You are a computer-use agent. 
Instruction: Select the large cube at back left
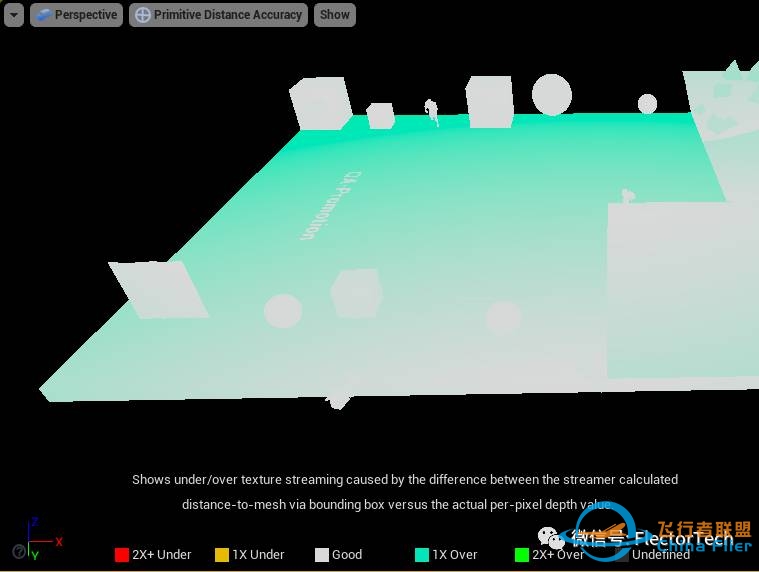coord(320,103)
